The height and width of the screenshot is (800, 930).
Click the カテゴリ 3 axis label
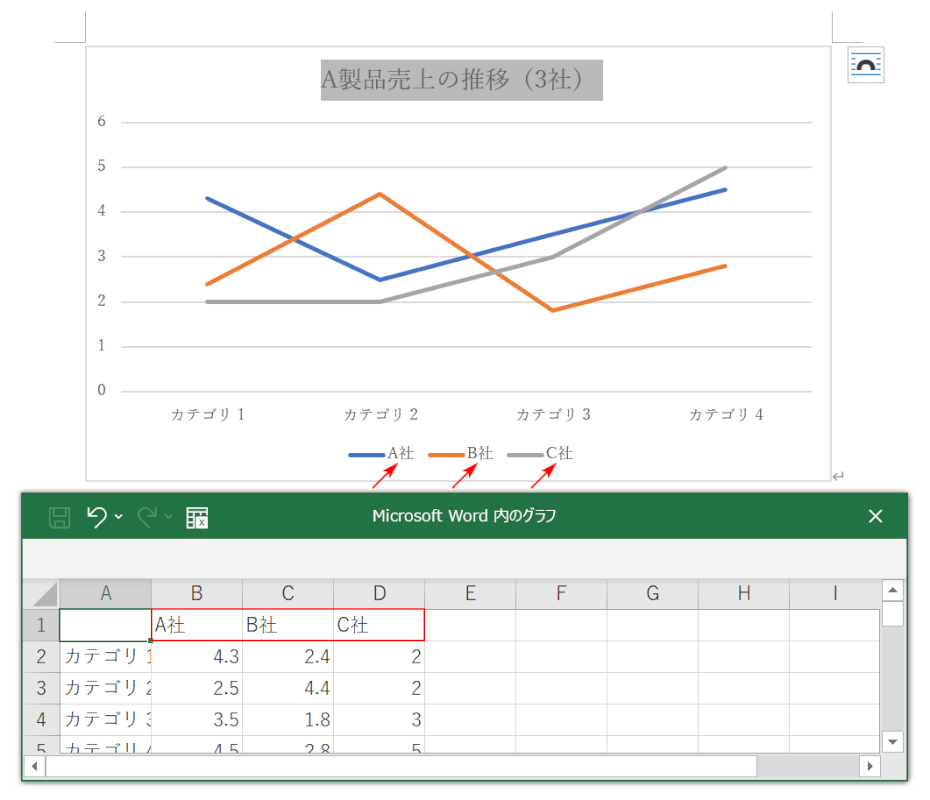553,414
